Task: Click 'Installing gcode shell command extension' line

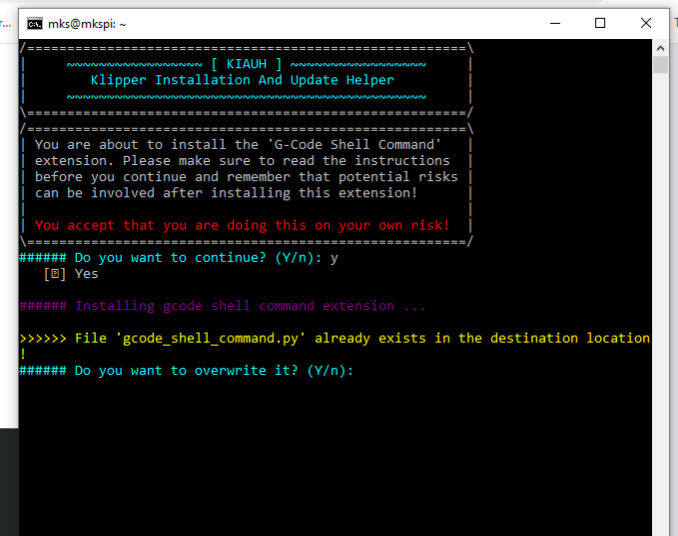Action: (x=222, y=306)
